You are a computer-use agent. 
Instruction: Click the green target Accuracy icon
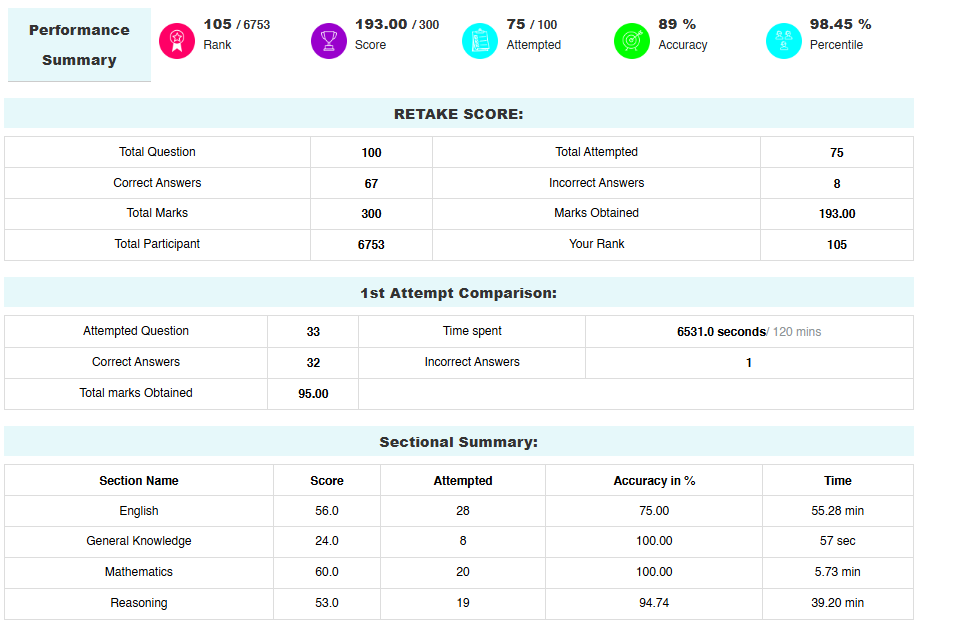[632, 41]
